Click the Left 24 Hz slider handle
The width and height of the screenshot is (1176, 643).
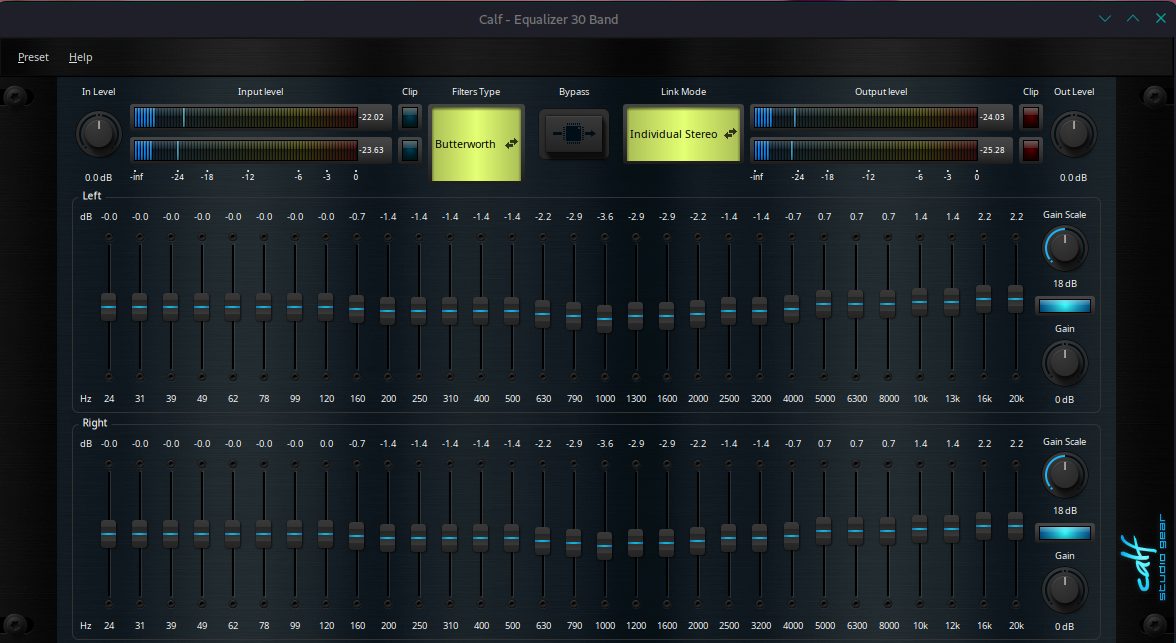(109, 307)
